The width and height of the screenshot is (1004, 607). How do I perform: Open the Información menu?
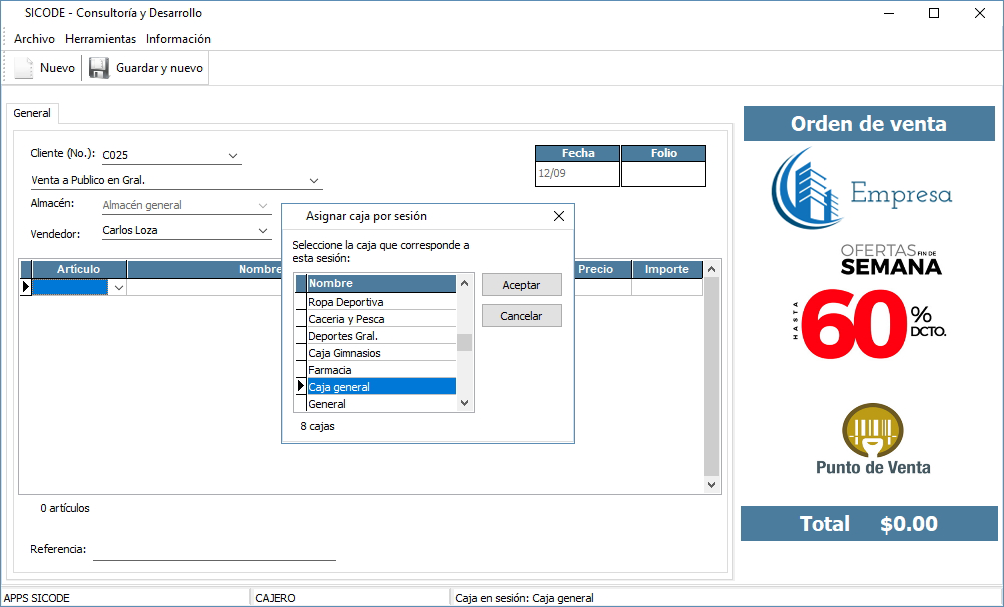[178, 39]
